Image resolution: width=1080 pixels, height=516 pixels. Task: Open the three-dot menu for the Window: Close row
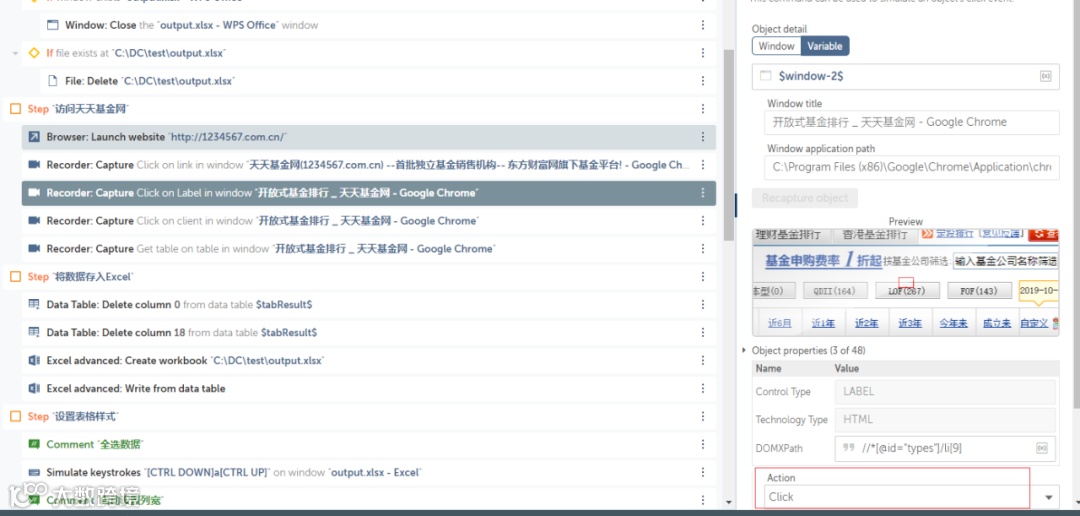tap(703, 25)
